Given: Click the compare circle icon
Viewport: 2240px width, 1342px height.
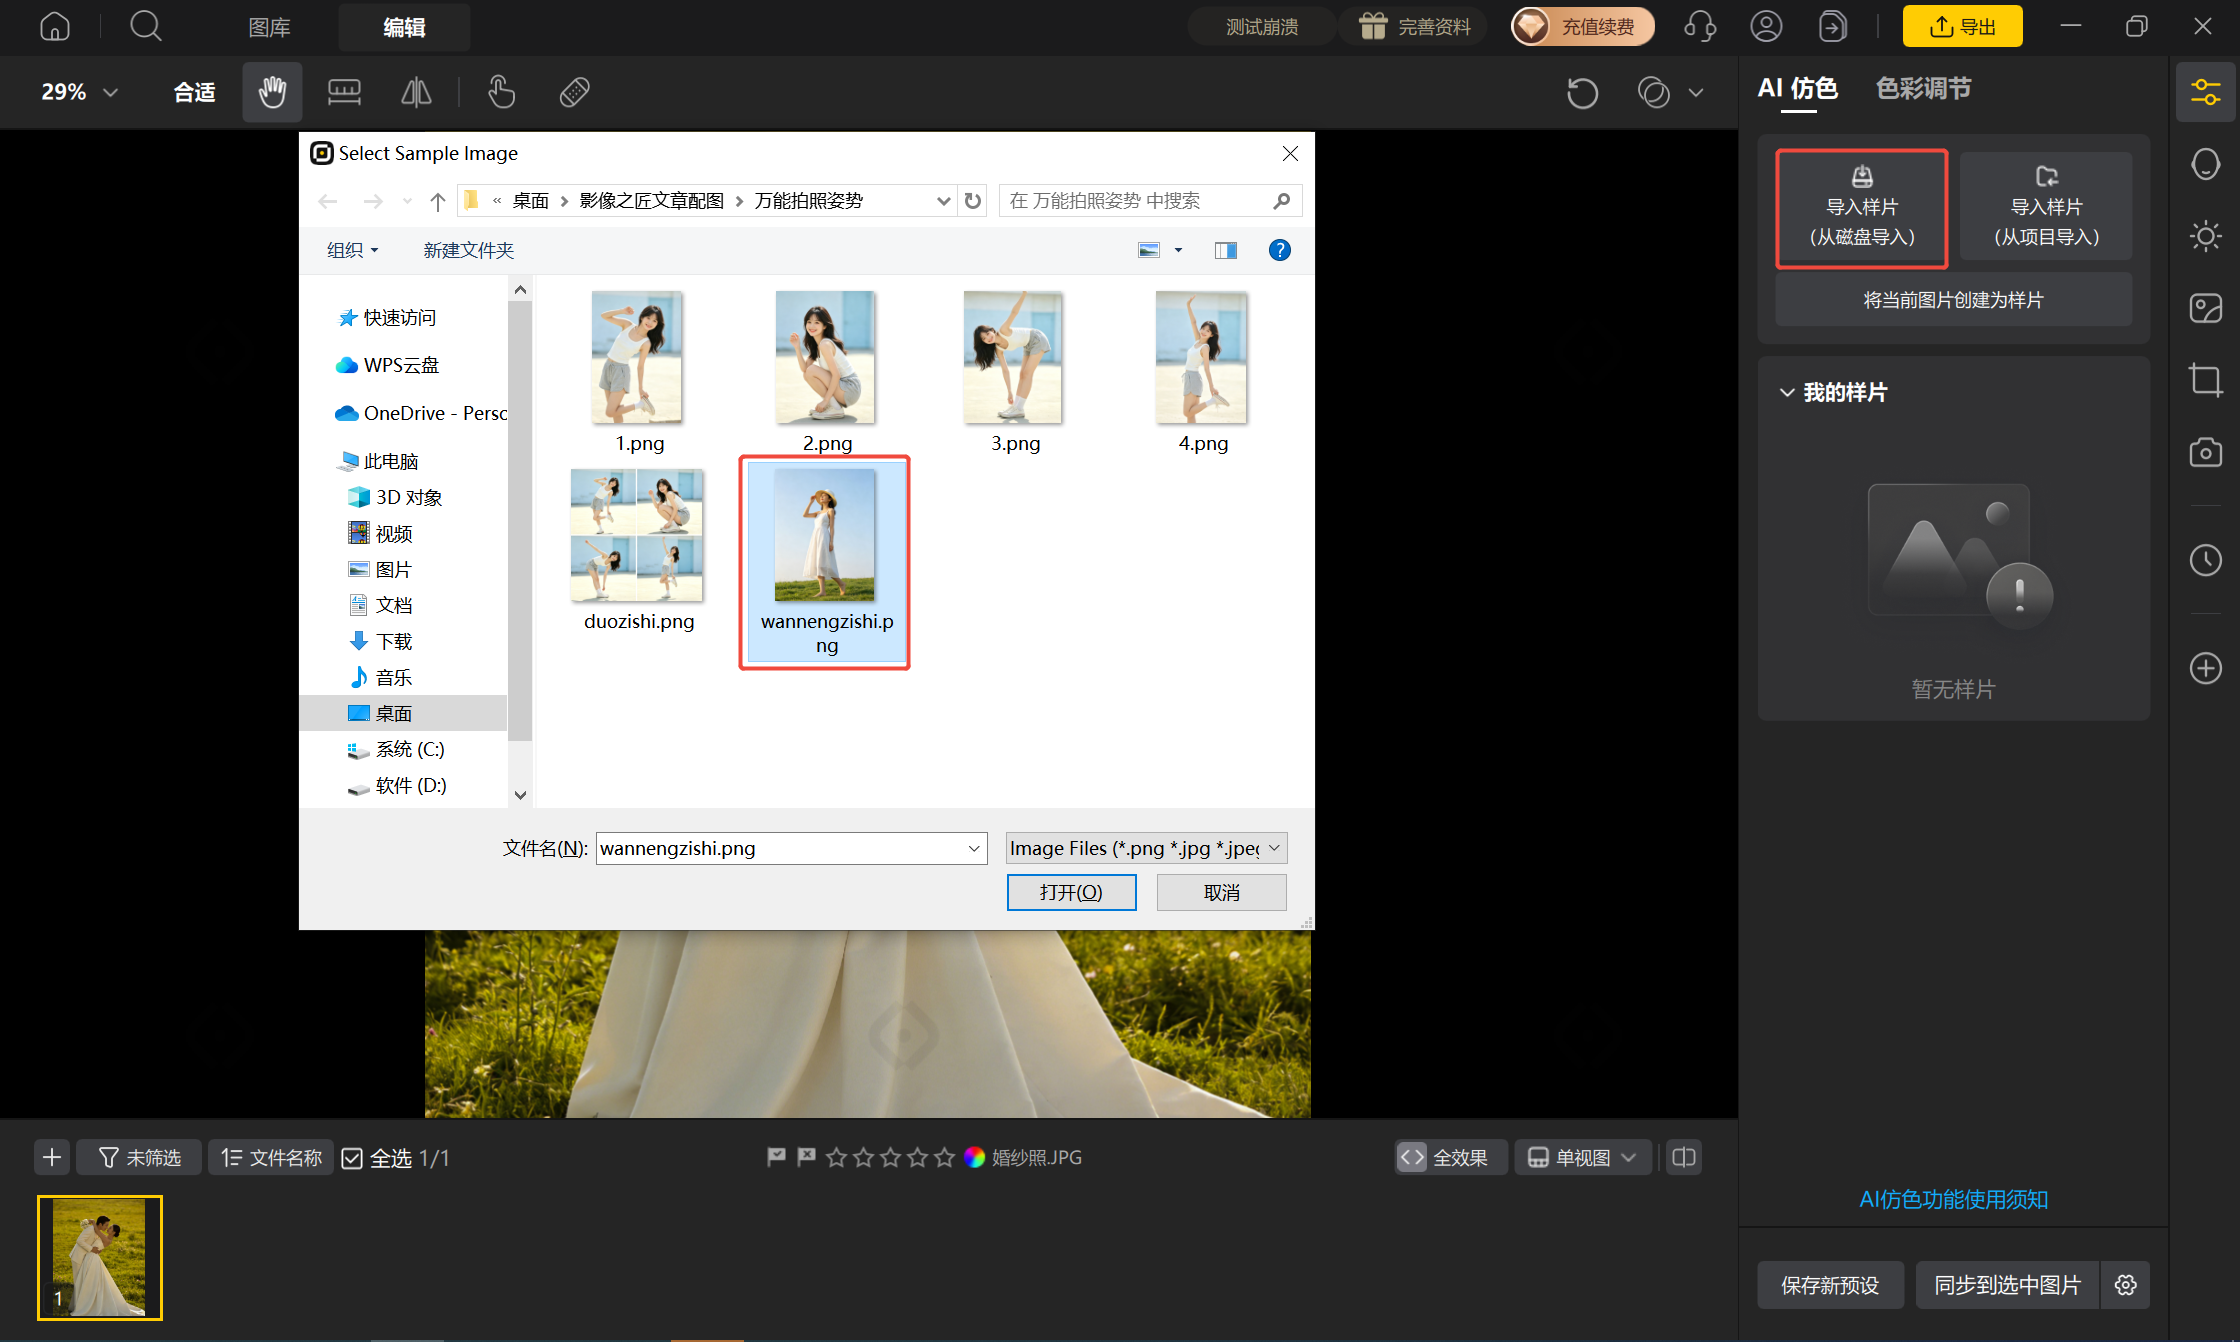Looking at the screenshot, I should pyautogui.click(x=1654, y=93).
